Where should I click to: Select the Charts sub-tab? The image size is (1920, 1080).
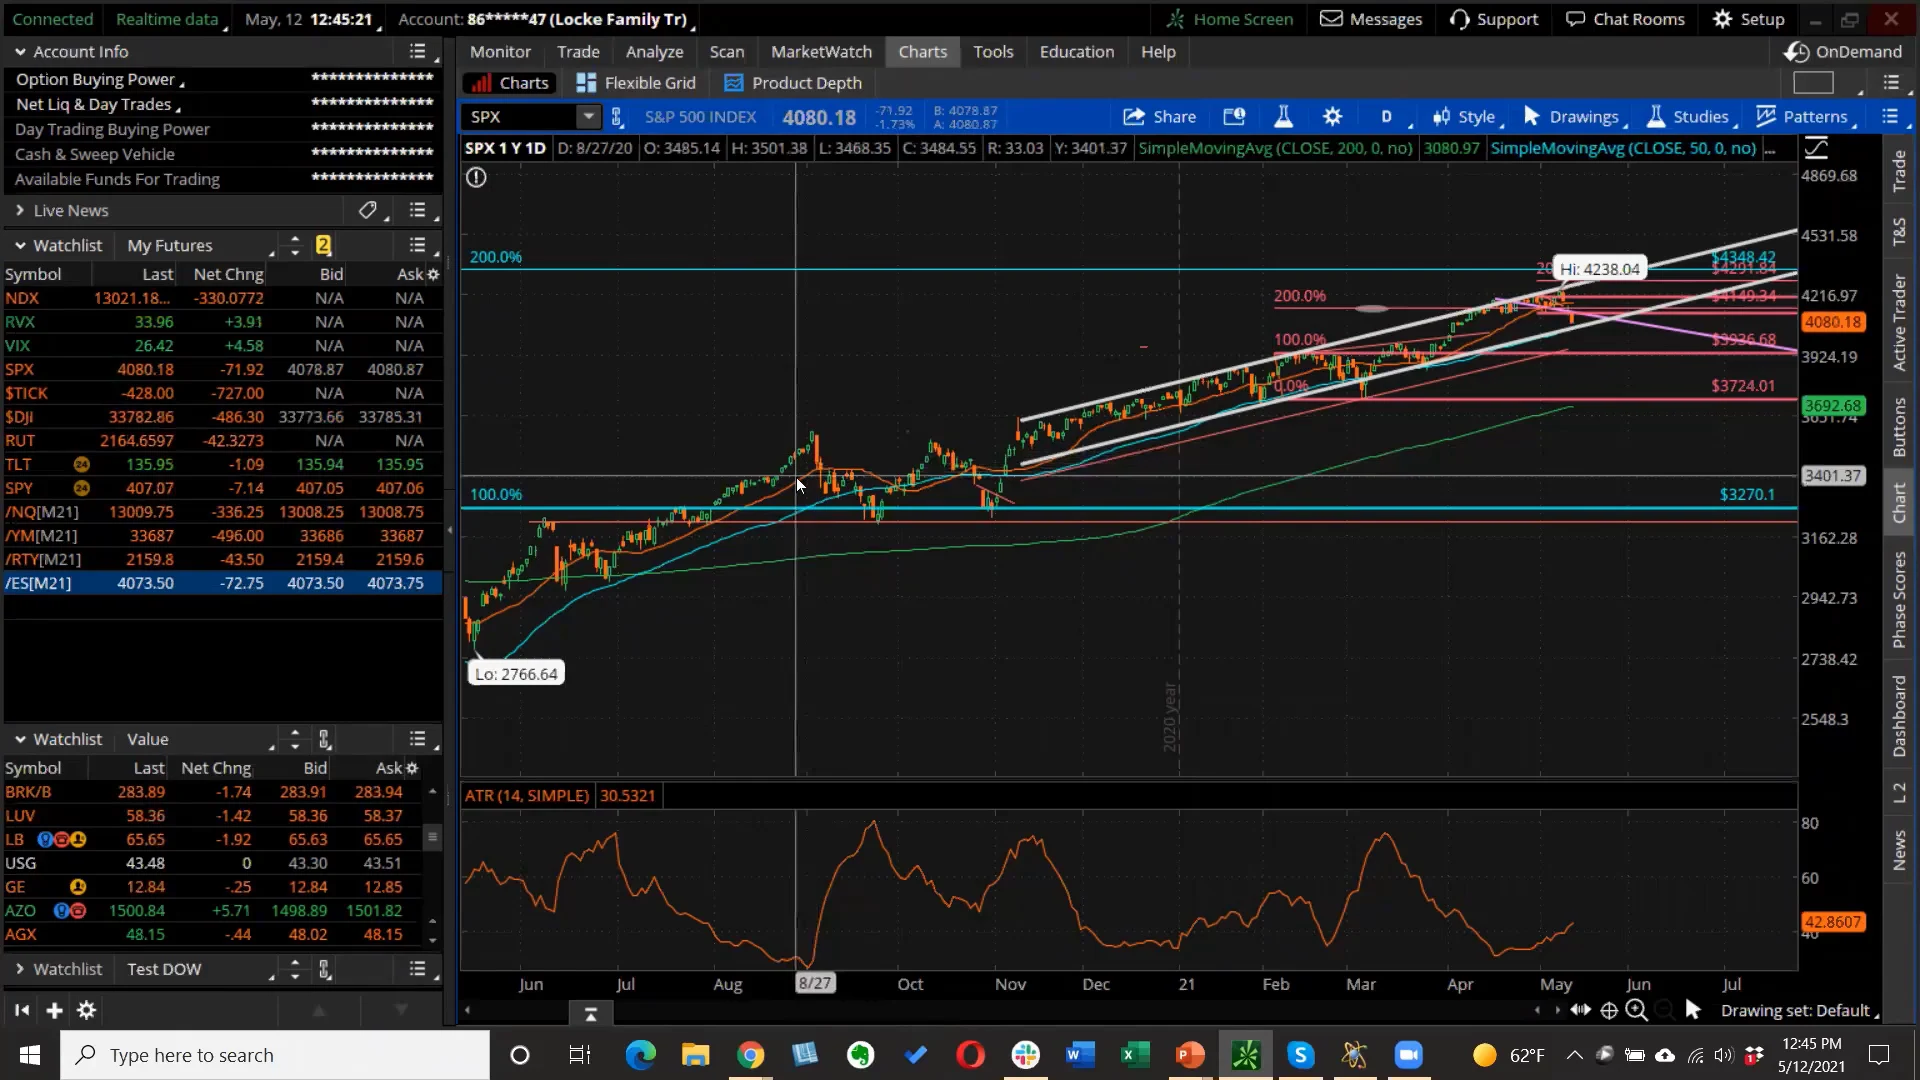coord(511,83)
